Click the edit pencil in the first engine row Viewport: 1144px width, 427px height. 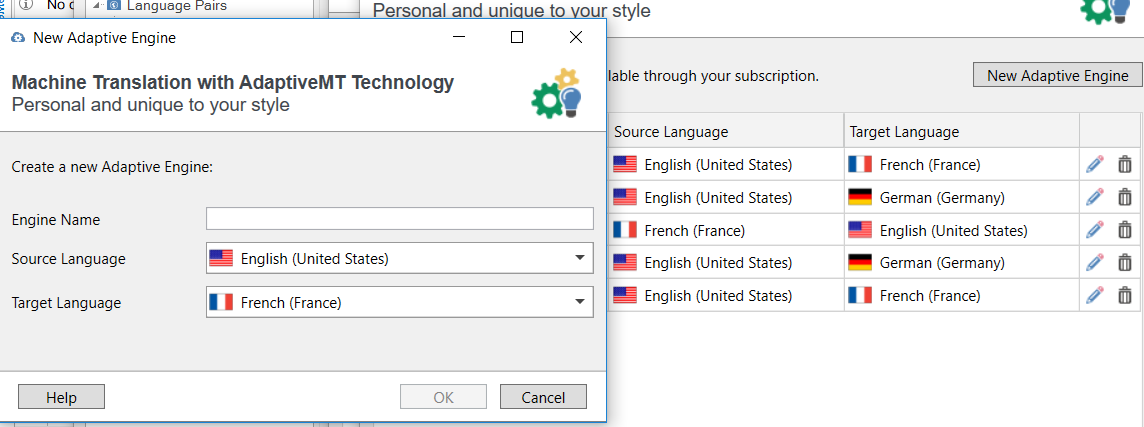click(x=1095, y=165)
